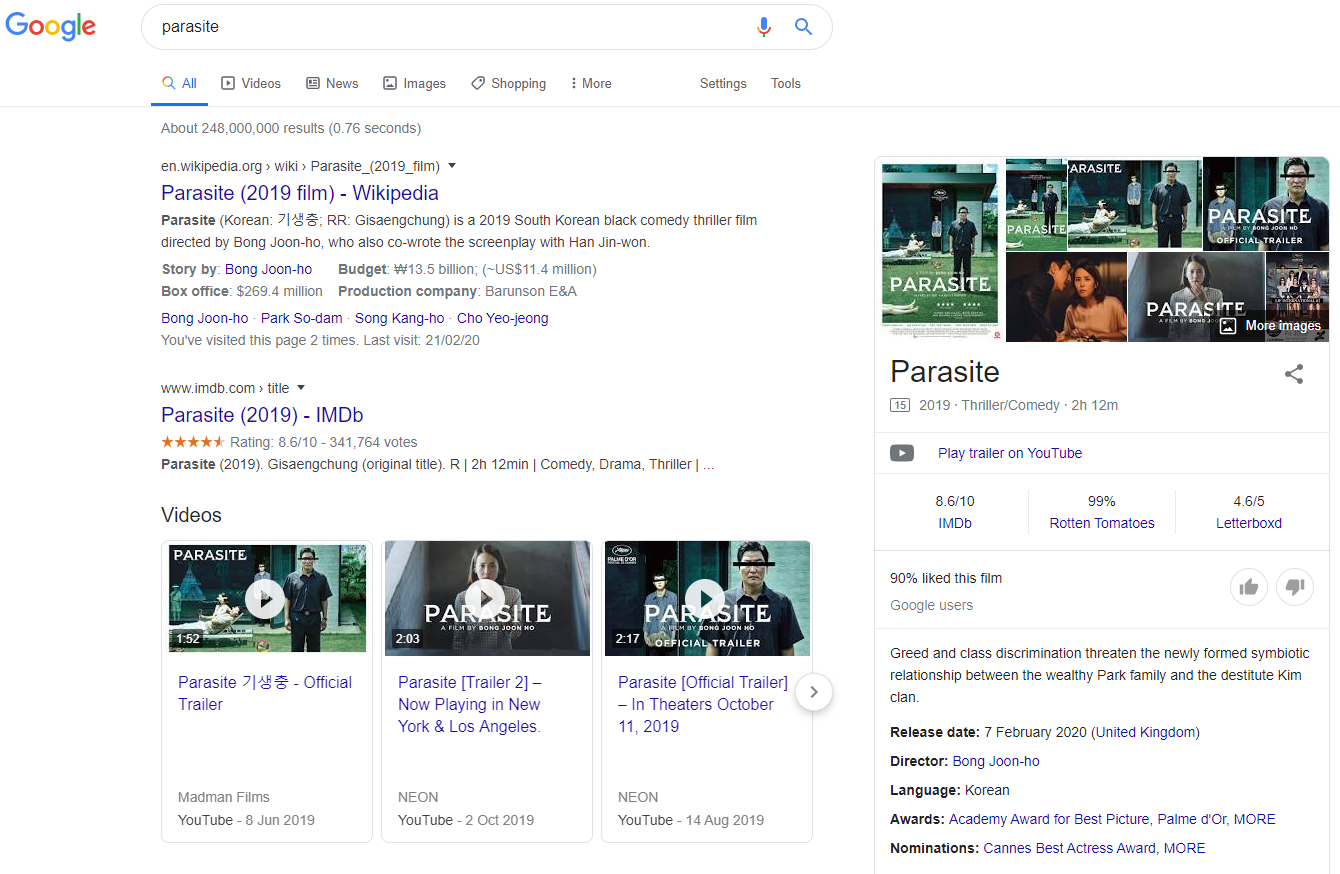Switch to the Shopping tab
The height and width of the screenshot is (874, 1340).
[508, 83]
